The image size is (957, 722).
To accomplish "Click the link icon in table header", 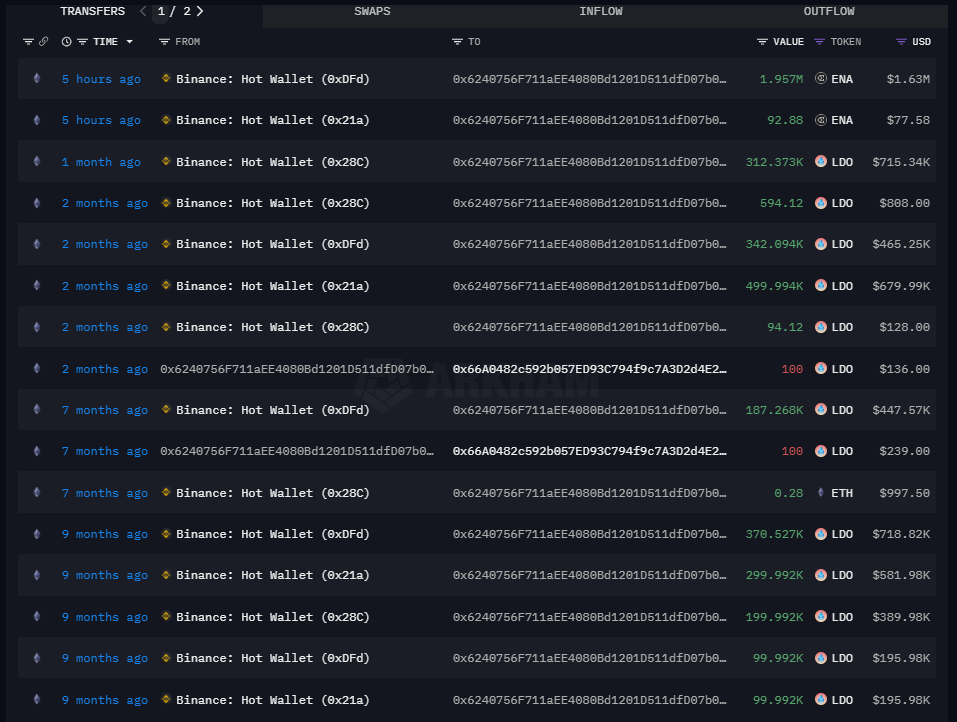I will tap(43, 42).
